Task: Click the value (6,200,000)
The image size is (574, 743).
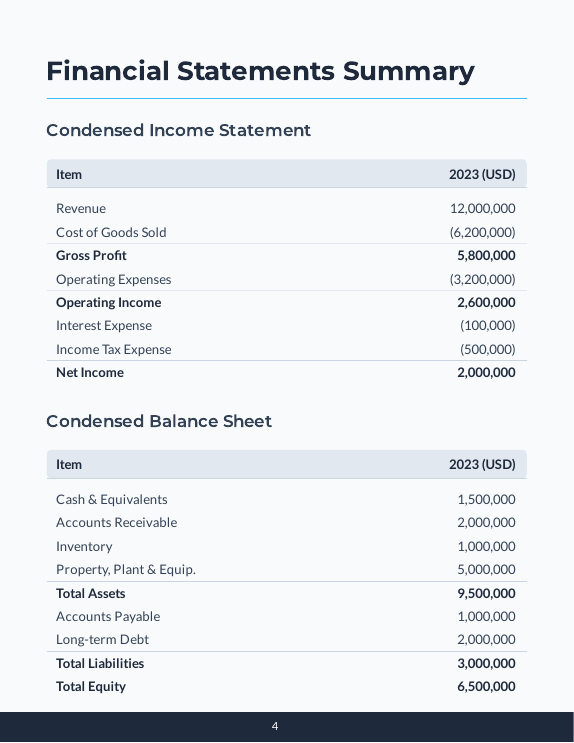Action: [483, 232]
